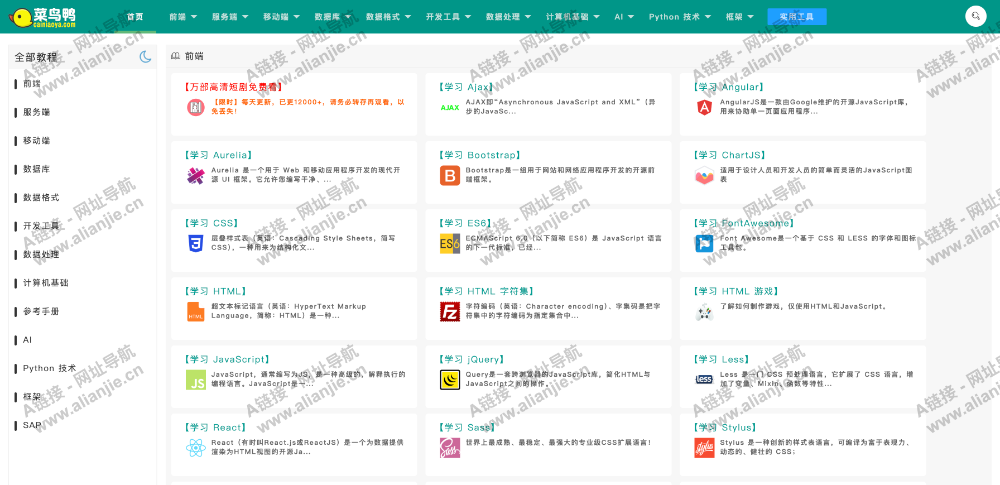Expand the 数据处理 navbar dropdown
The height and width of the screenshot is (485, 1000).
point(508,17)
